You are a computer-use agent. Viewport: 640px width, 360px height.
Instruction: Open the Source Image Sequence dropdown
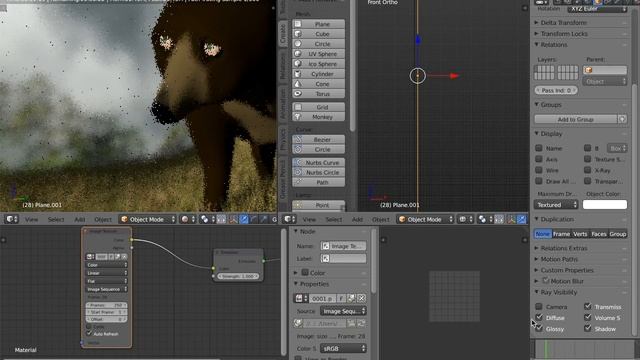click(343, 311)
